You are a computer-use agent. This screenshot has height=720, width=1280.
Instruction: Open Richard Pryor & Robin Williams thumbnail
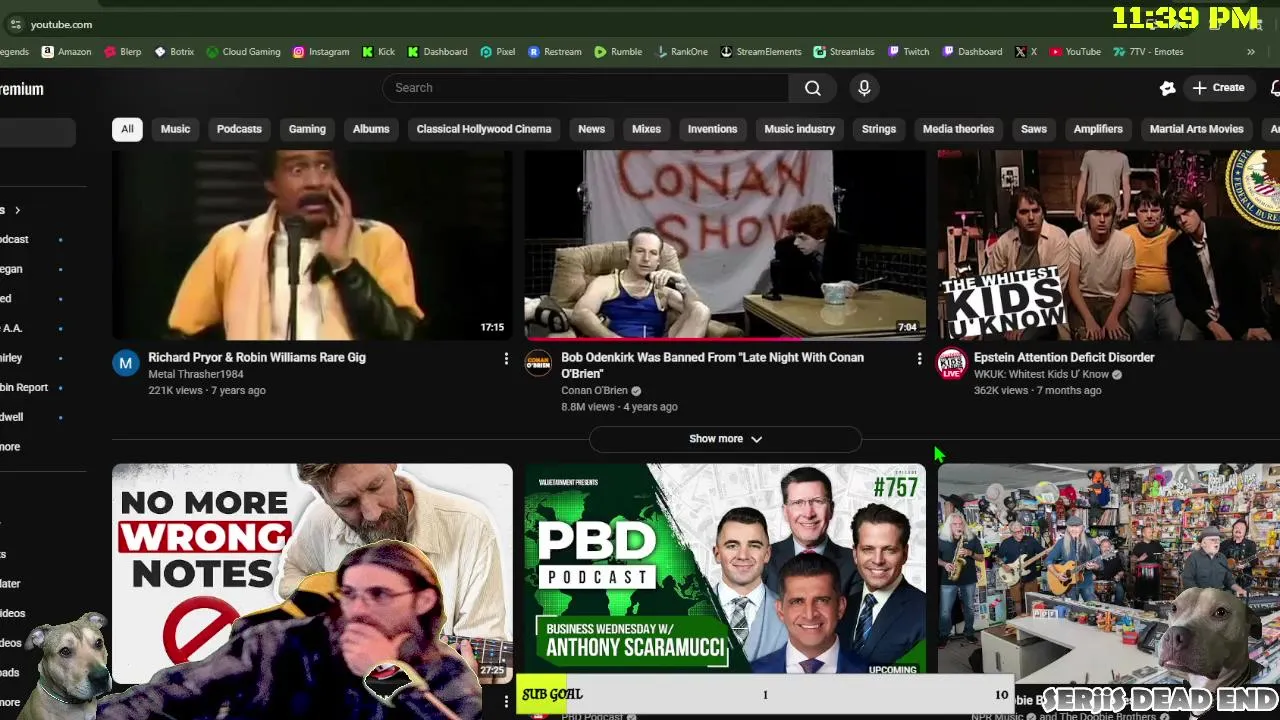click(x=312, y=245)
